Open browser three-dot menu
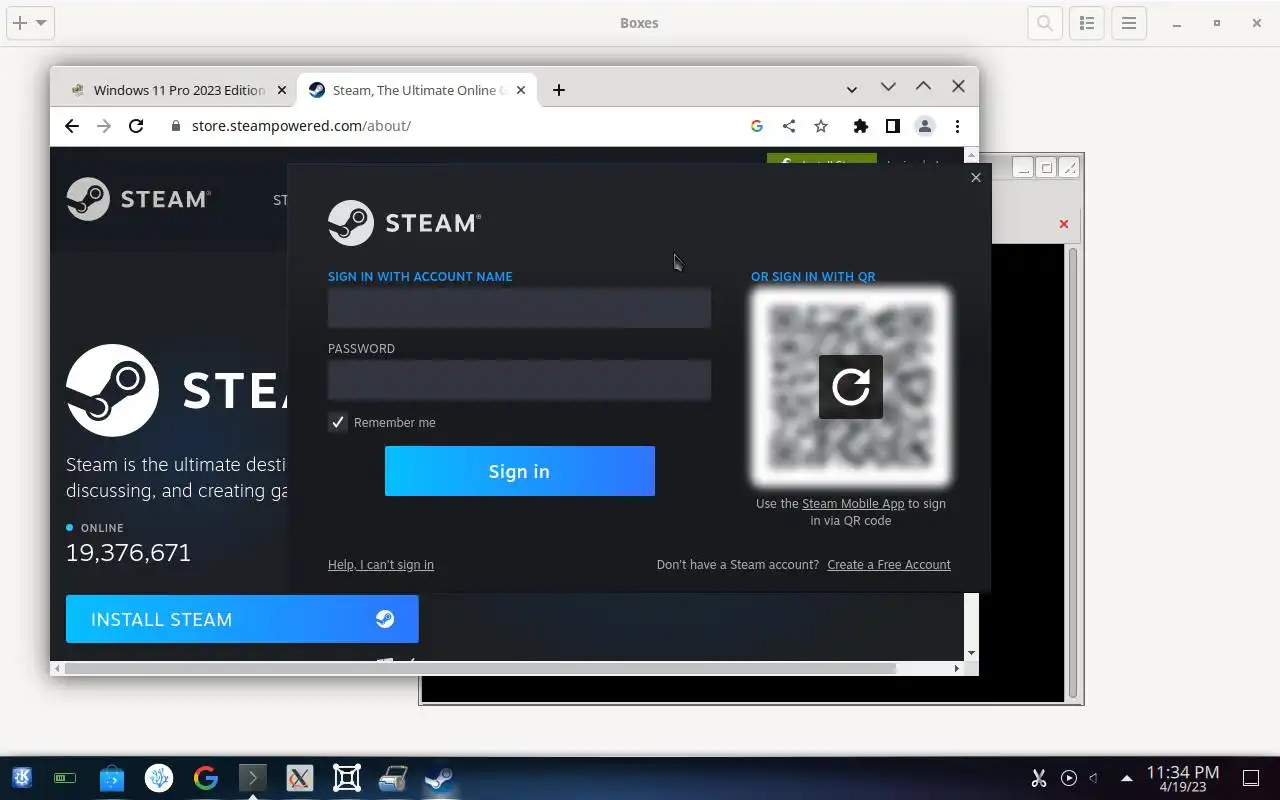This screenshot has height=800, width=1280. 957,126
